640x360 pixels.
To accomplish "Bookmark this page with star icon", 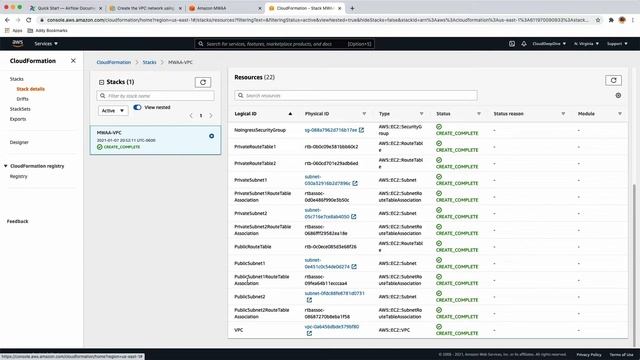I will coord(598,20).
